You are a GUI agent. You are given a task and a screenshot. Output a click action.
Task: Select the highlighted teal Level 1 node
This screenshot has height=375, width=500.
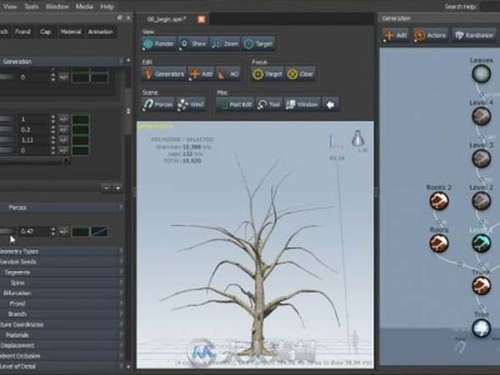point(481,243)
